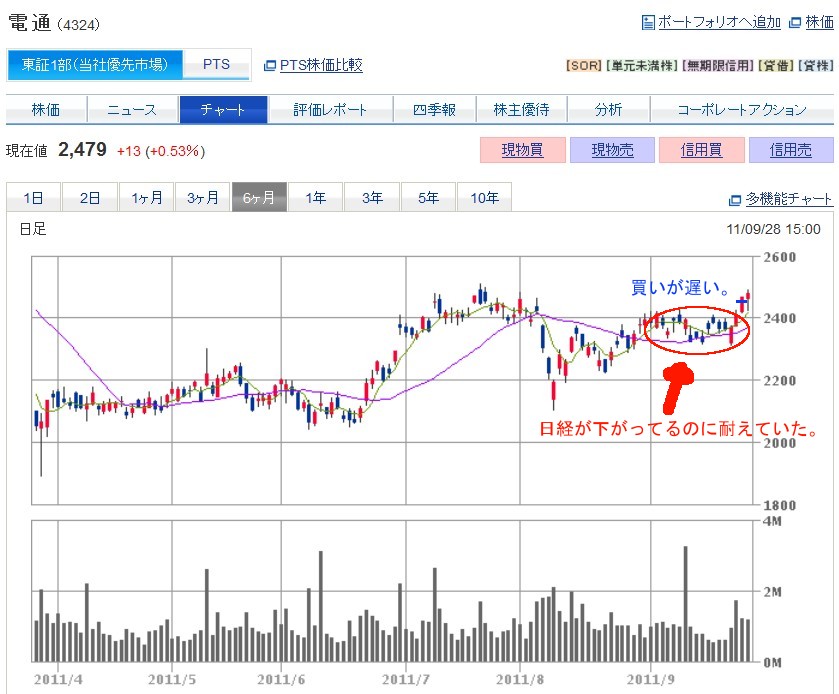Click the 2011/7 axis label

pos(406,680)
